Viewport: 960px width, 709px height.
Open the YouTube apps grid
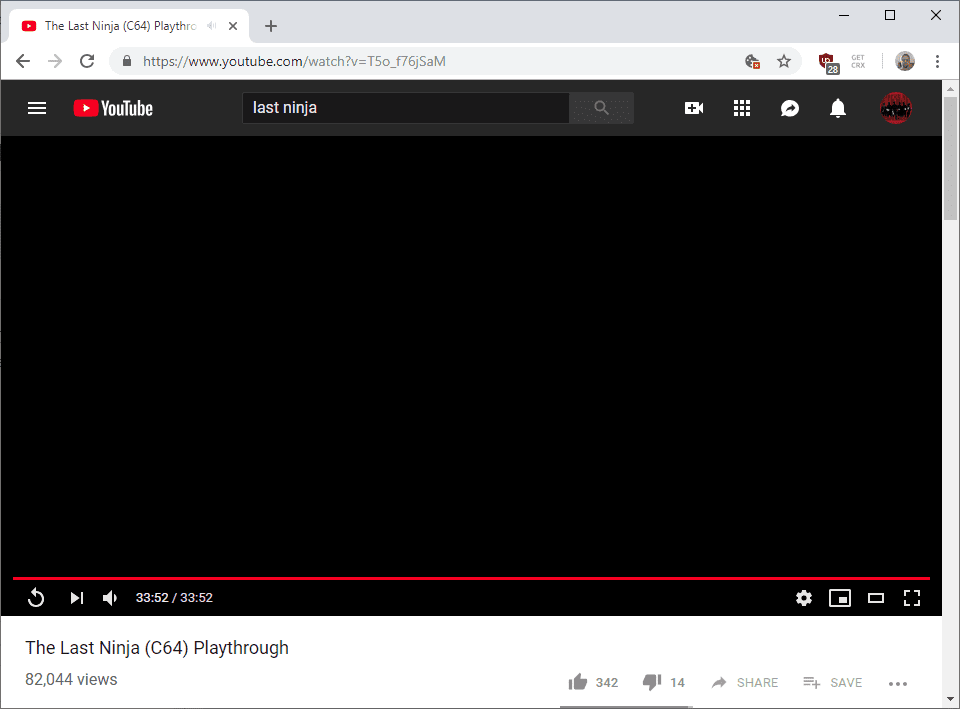point(742,108)
